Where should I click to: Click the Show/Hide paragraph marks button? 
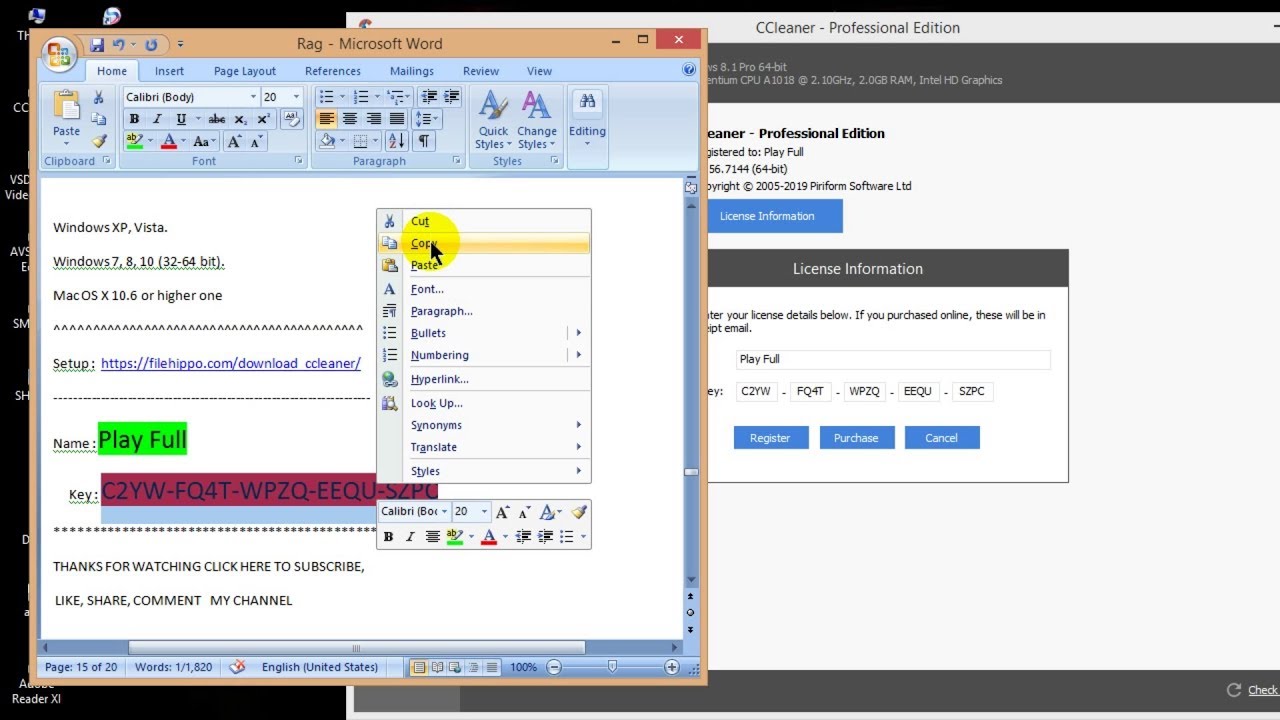pyautogui.click(x=424, y=142)
